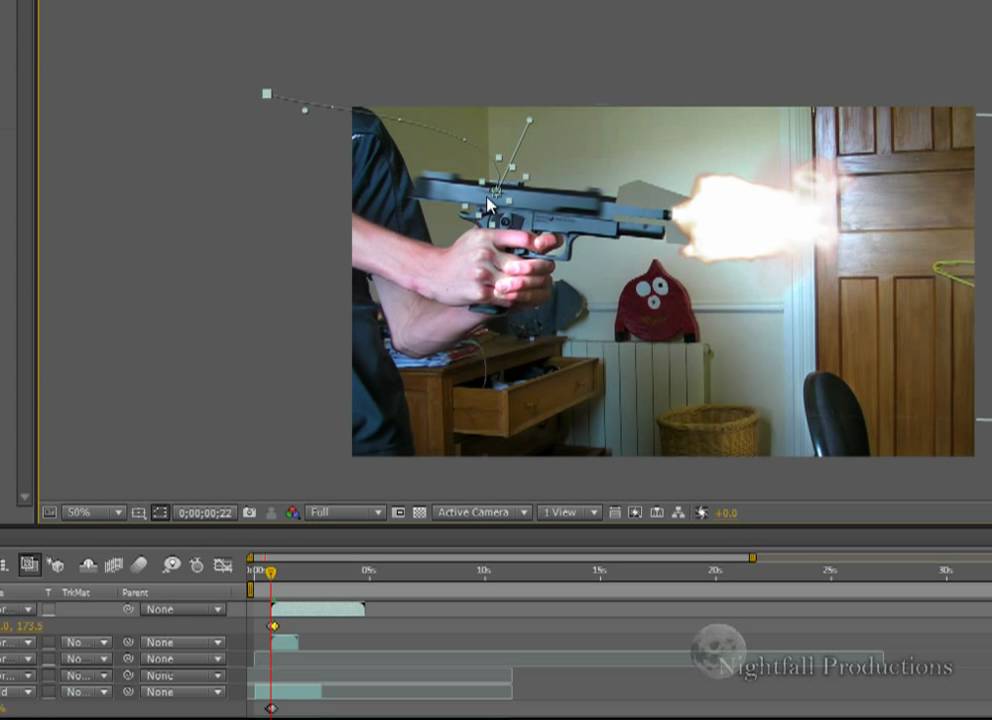992x720 pixels.
Task: Click the bottom layer's parent pick whip
Action: [x=128, y=692]
